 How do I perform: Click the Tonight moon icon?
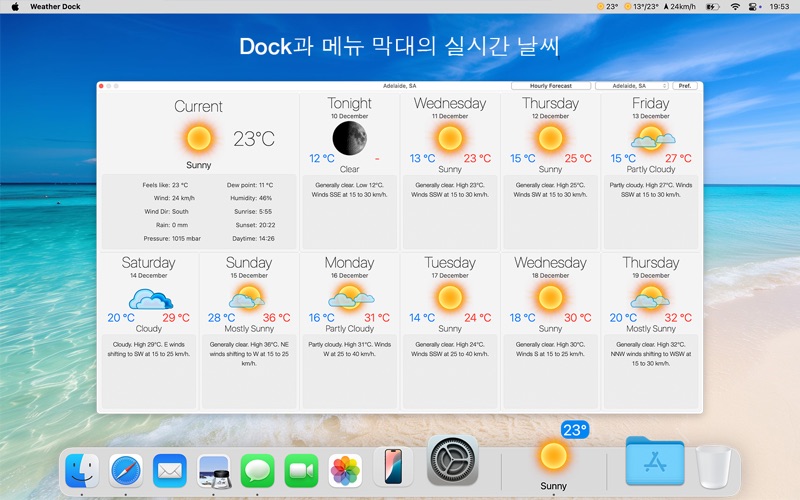[x=349, y=138]
